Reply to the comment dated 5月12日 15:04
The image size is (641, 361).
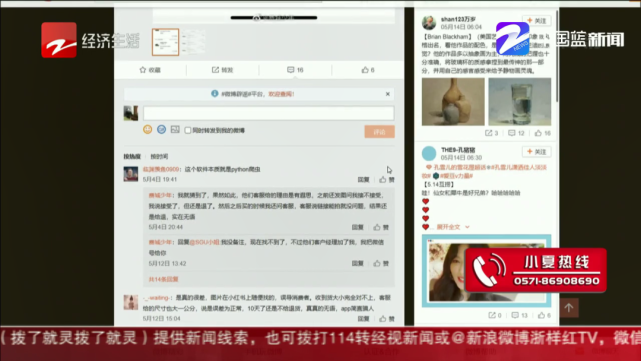pos(363,319)
